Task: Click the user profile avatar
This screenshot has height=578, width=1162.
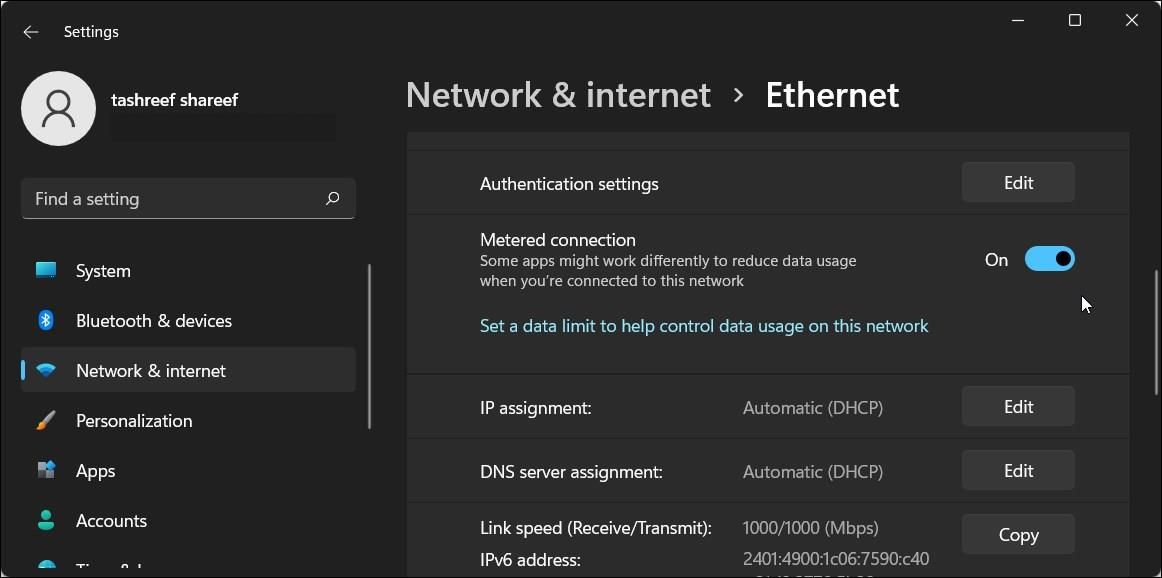Action: pyautogui.click(x=59, y=108)
